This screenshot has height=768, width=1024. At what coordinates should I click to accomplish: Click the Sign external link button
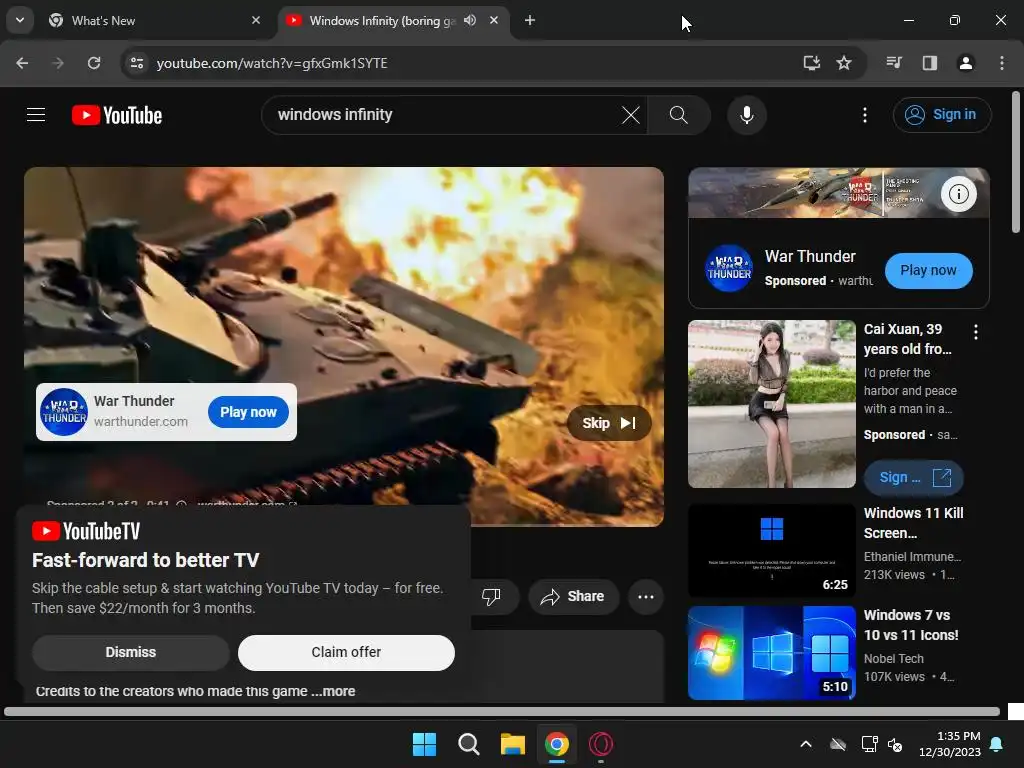(x=914, y=477)
